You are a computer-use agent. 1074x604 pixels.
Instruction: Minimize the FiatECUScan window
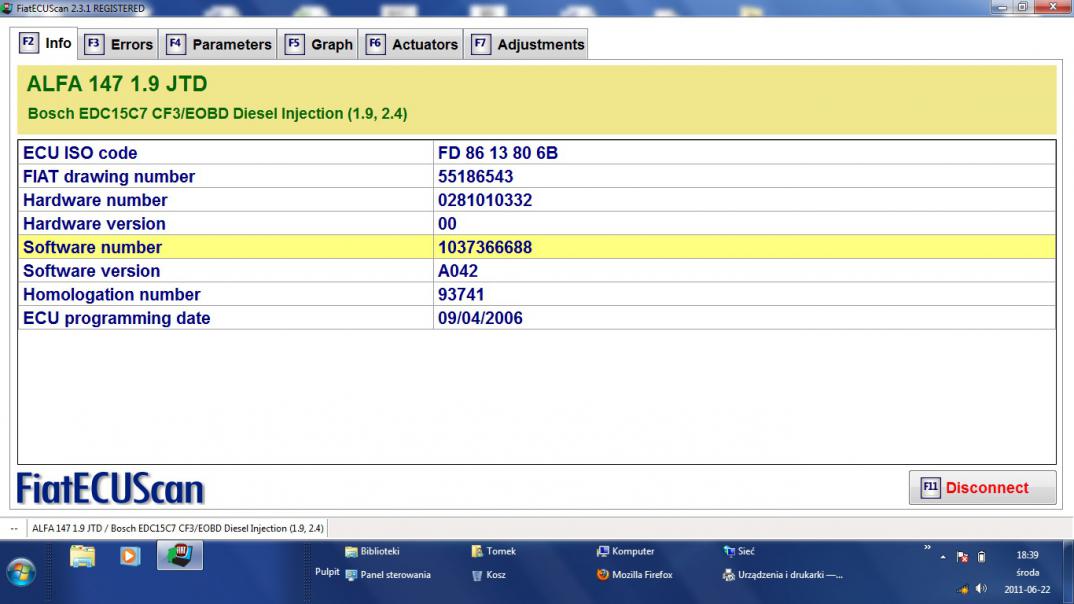click(1002, 8)
